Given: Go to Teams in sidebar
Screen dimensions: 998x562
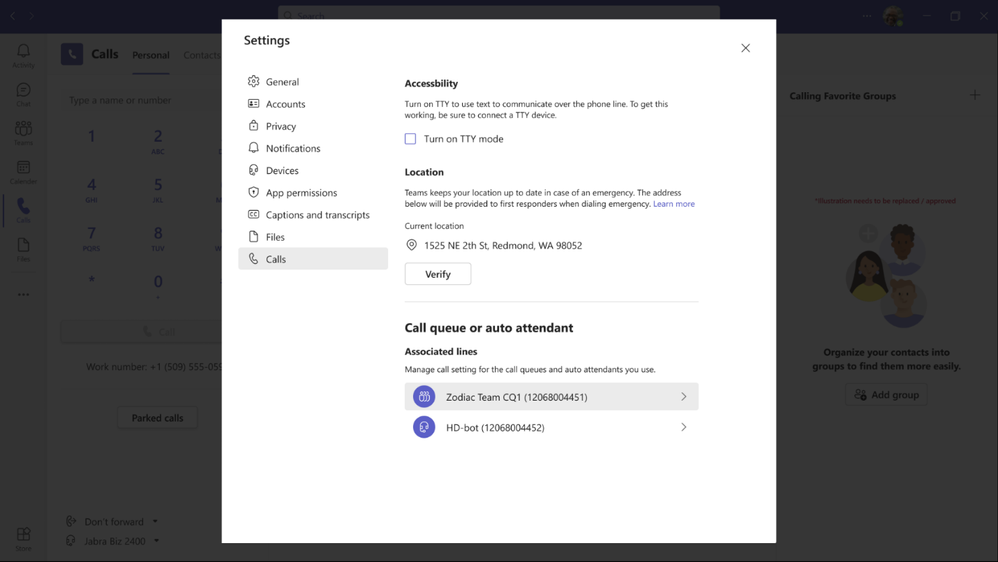Looking at the screenshot, I should (x=23, y=133).
